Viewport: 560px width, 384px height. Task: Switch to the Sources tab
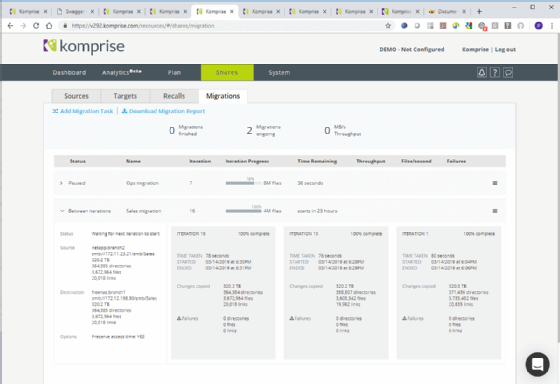76,96
